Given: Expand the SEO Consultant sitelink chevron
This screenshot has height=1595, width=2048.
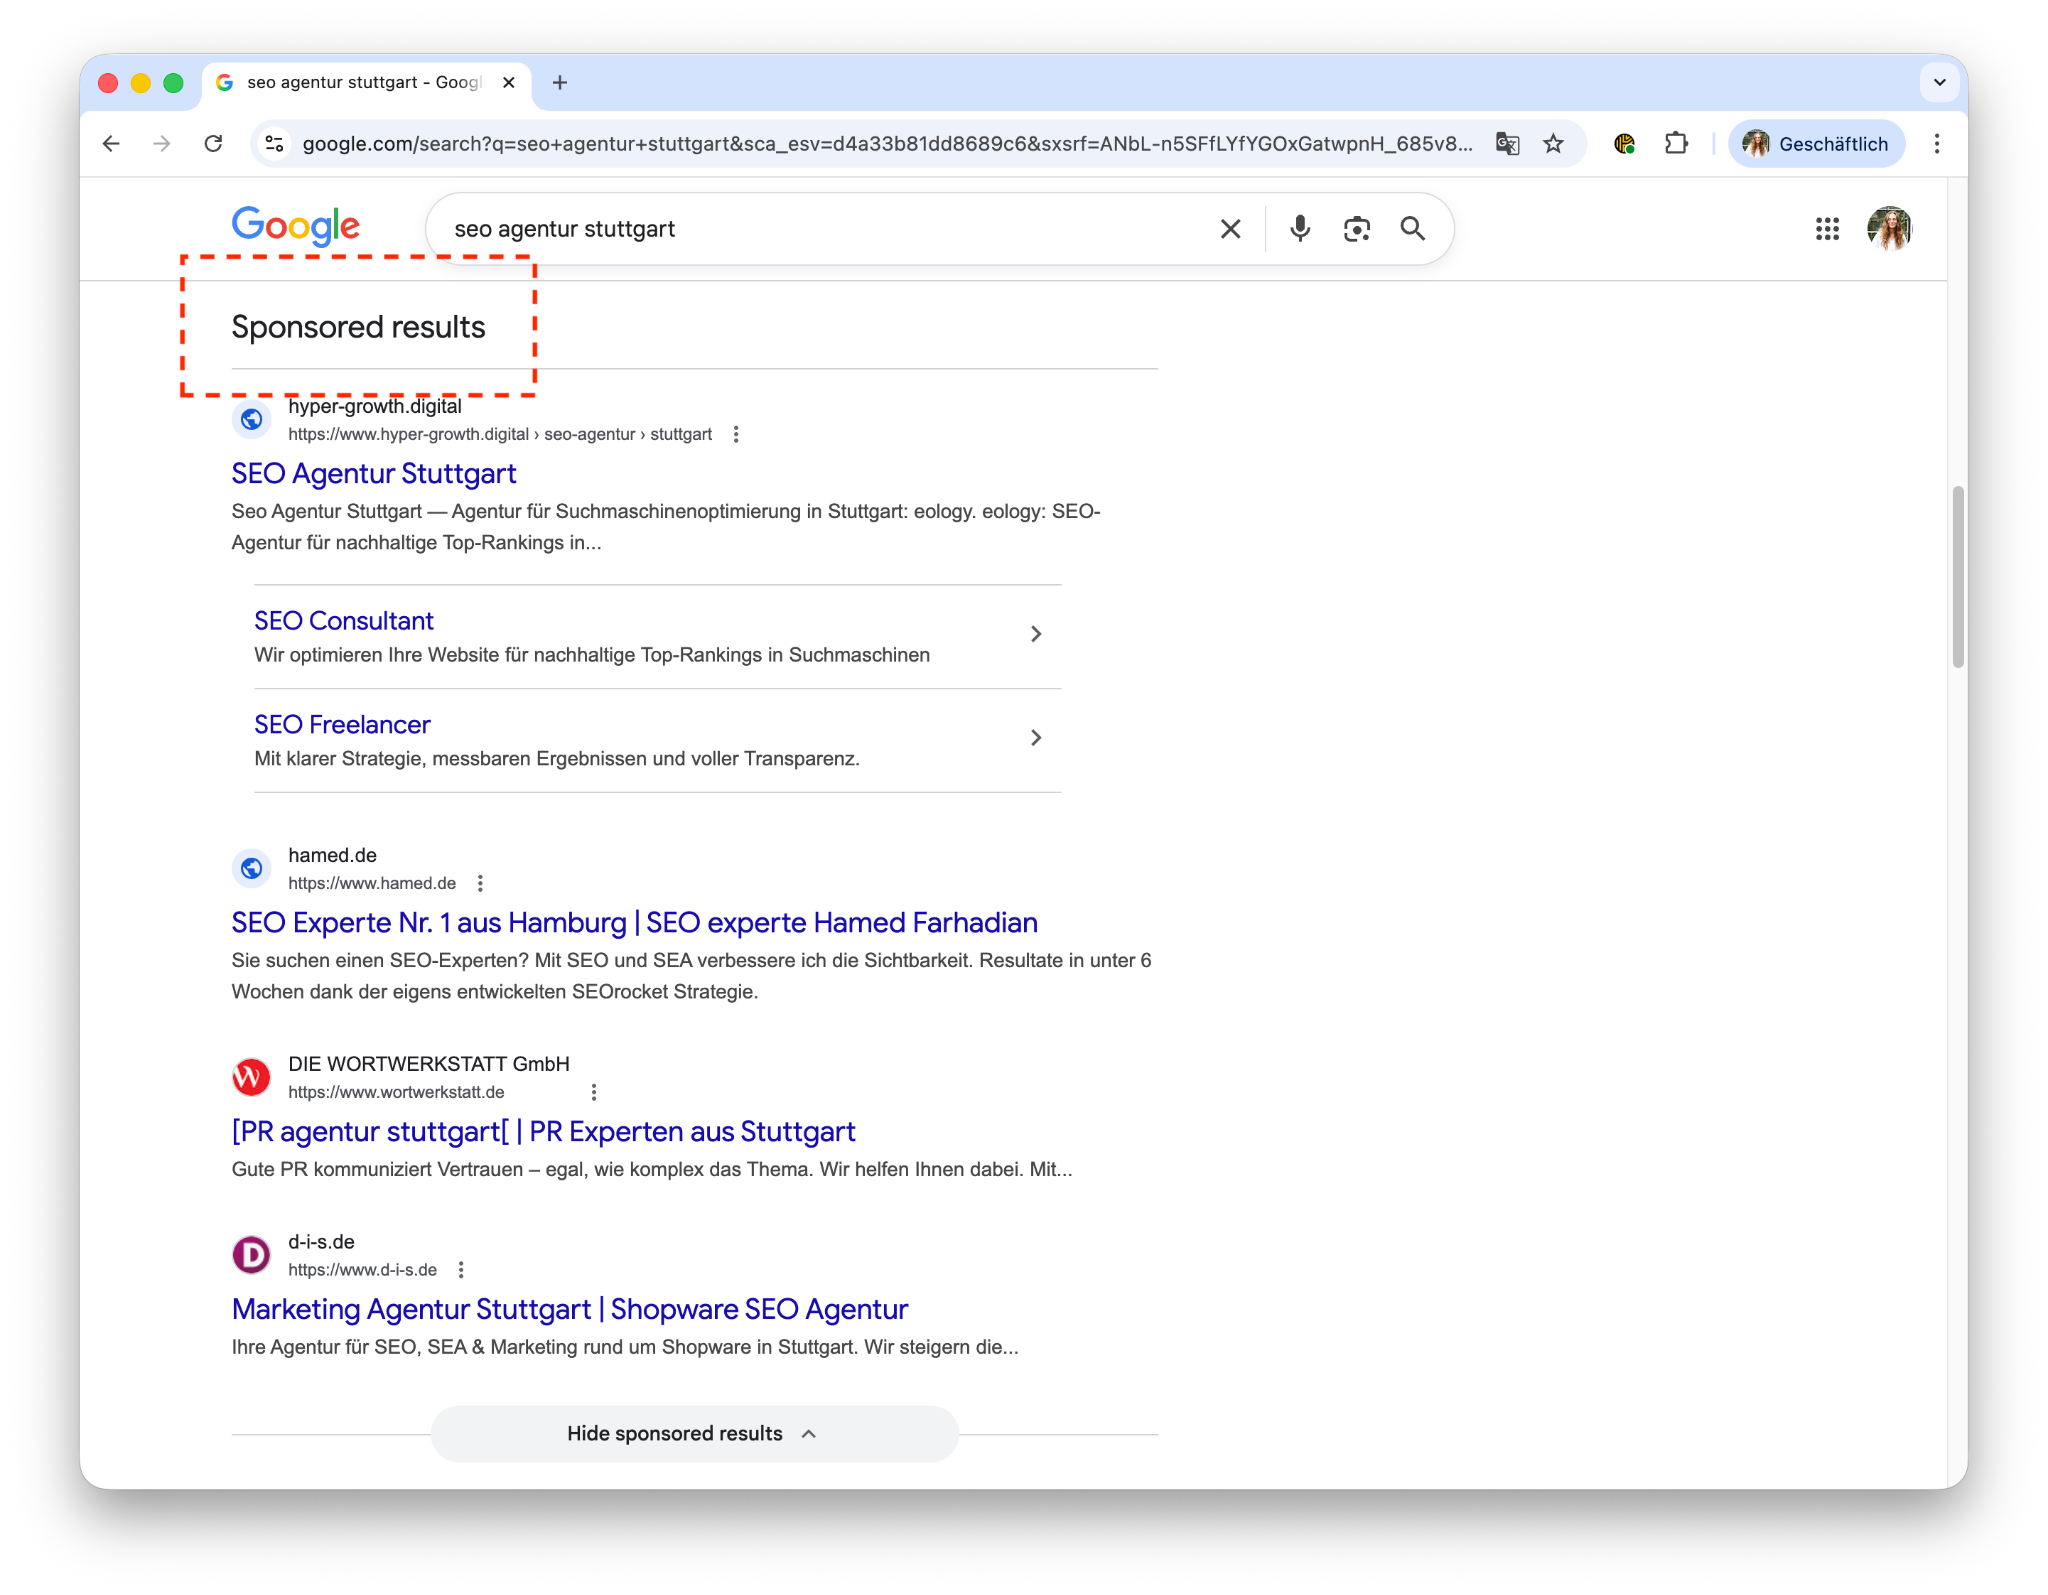Looking at the screenshot, I should point(1036,634).
